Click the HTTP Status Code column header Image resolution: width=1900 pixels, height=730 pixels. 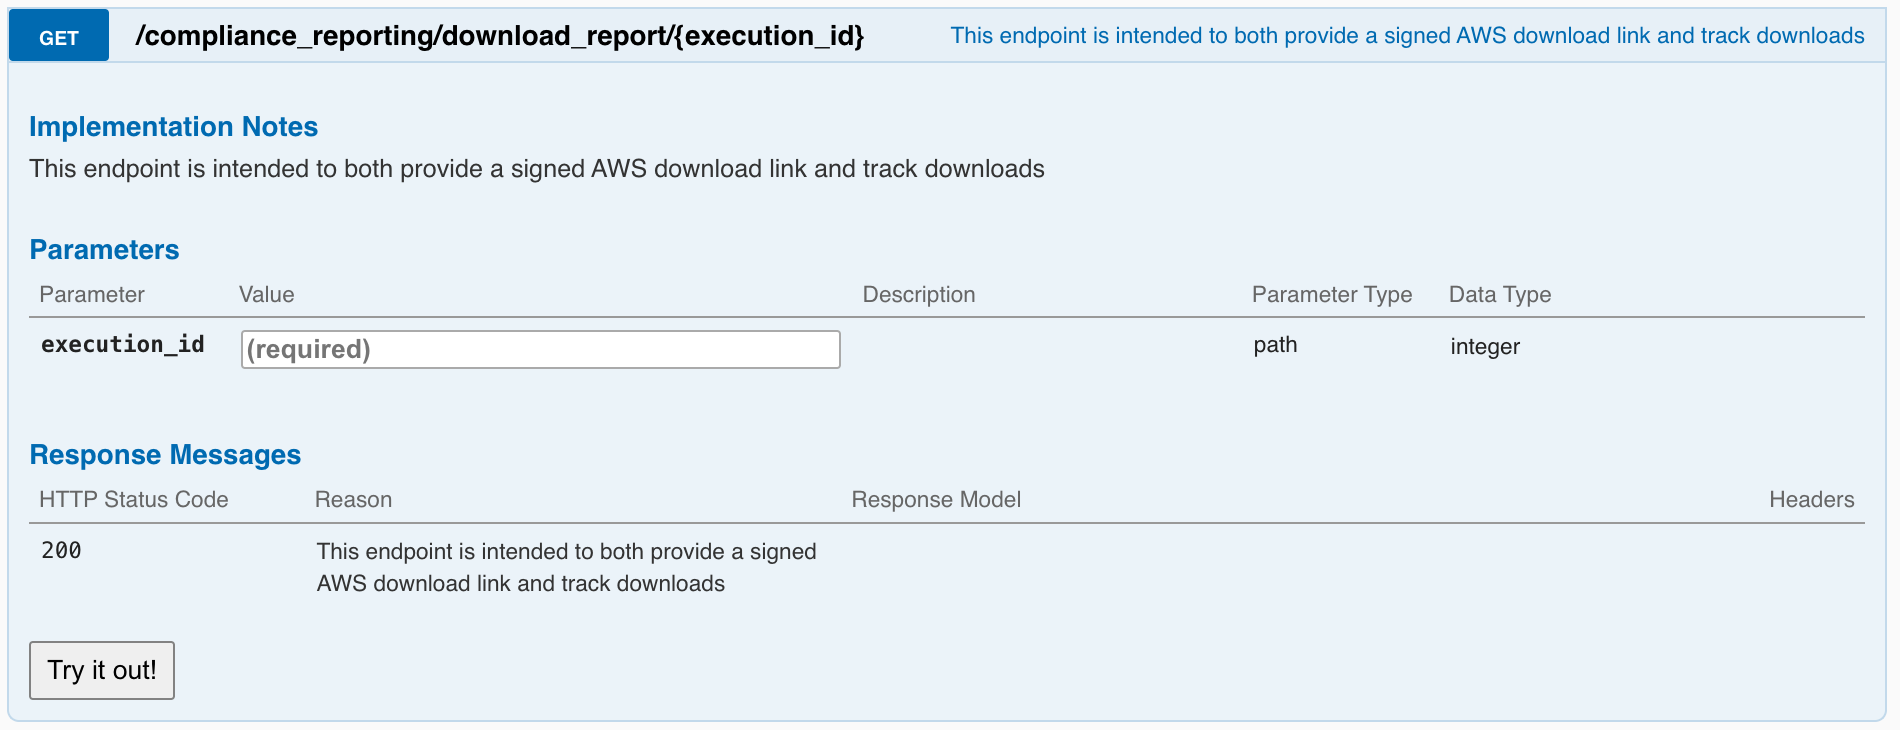coord(133,500)
